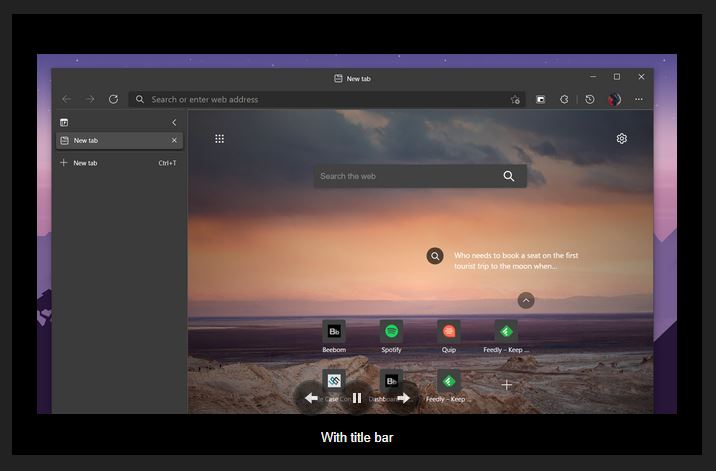Open the Quip quick link tile

pos(448,331)
